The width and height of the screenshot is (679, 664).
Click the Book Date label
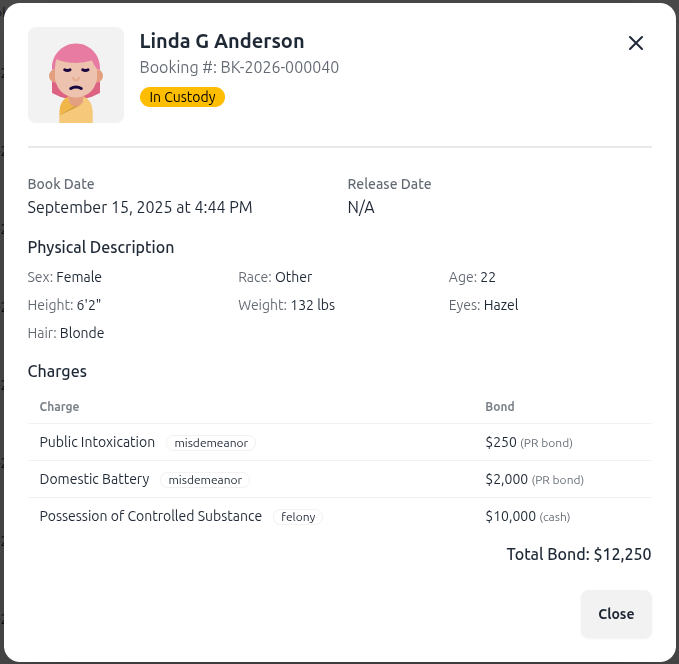tap(61, 184)
